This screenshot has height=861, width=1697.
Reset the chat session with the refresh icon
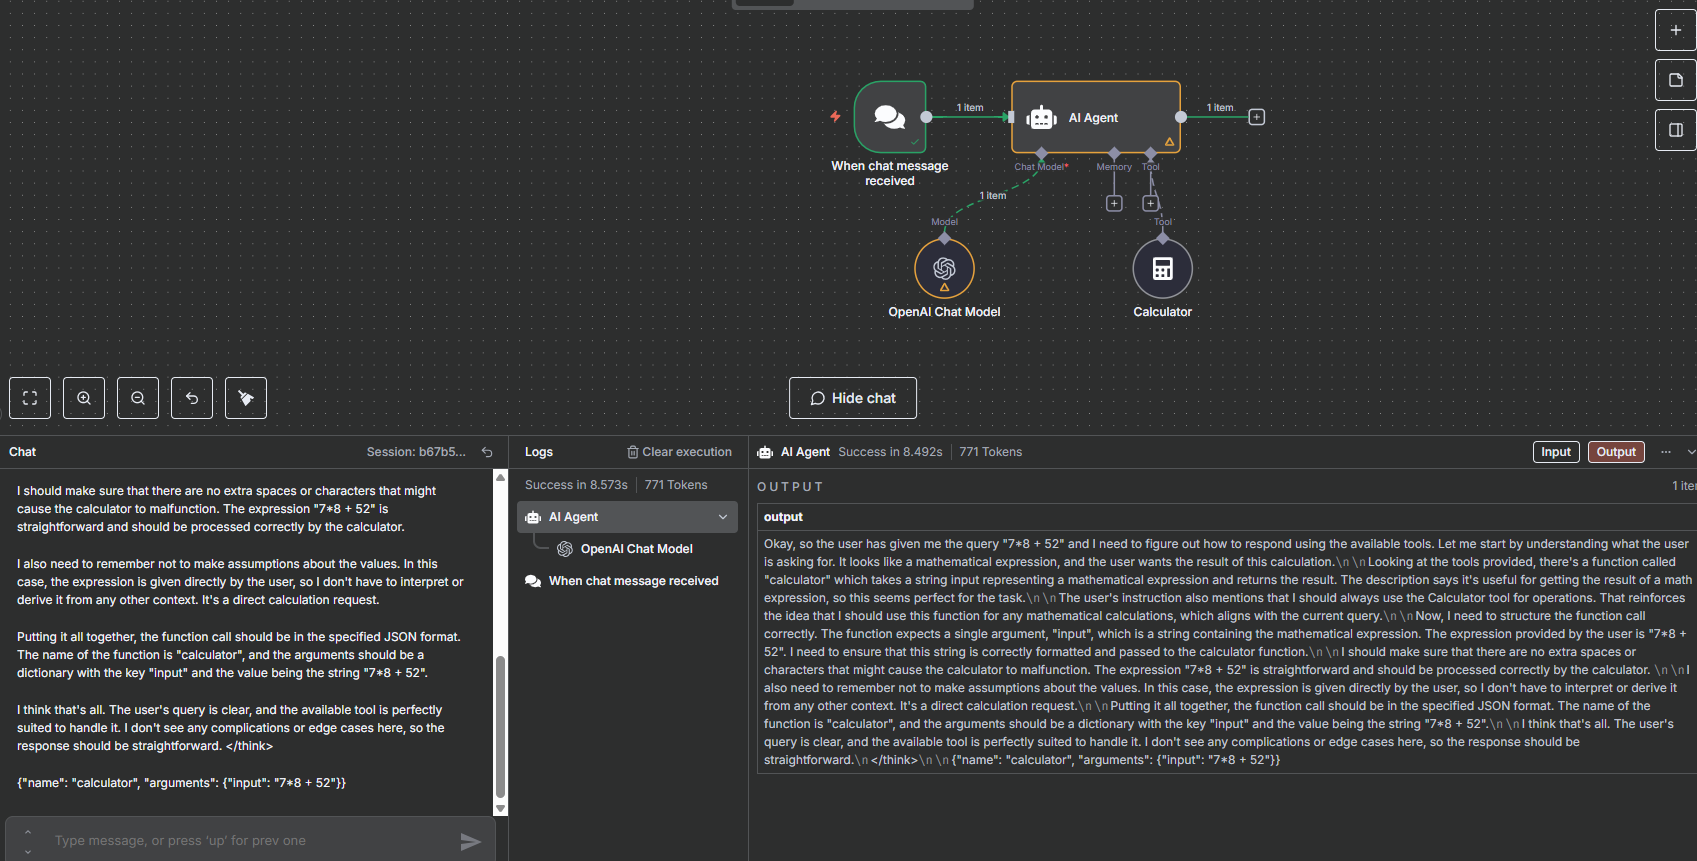(487, 452)
